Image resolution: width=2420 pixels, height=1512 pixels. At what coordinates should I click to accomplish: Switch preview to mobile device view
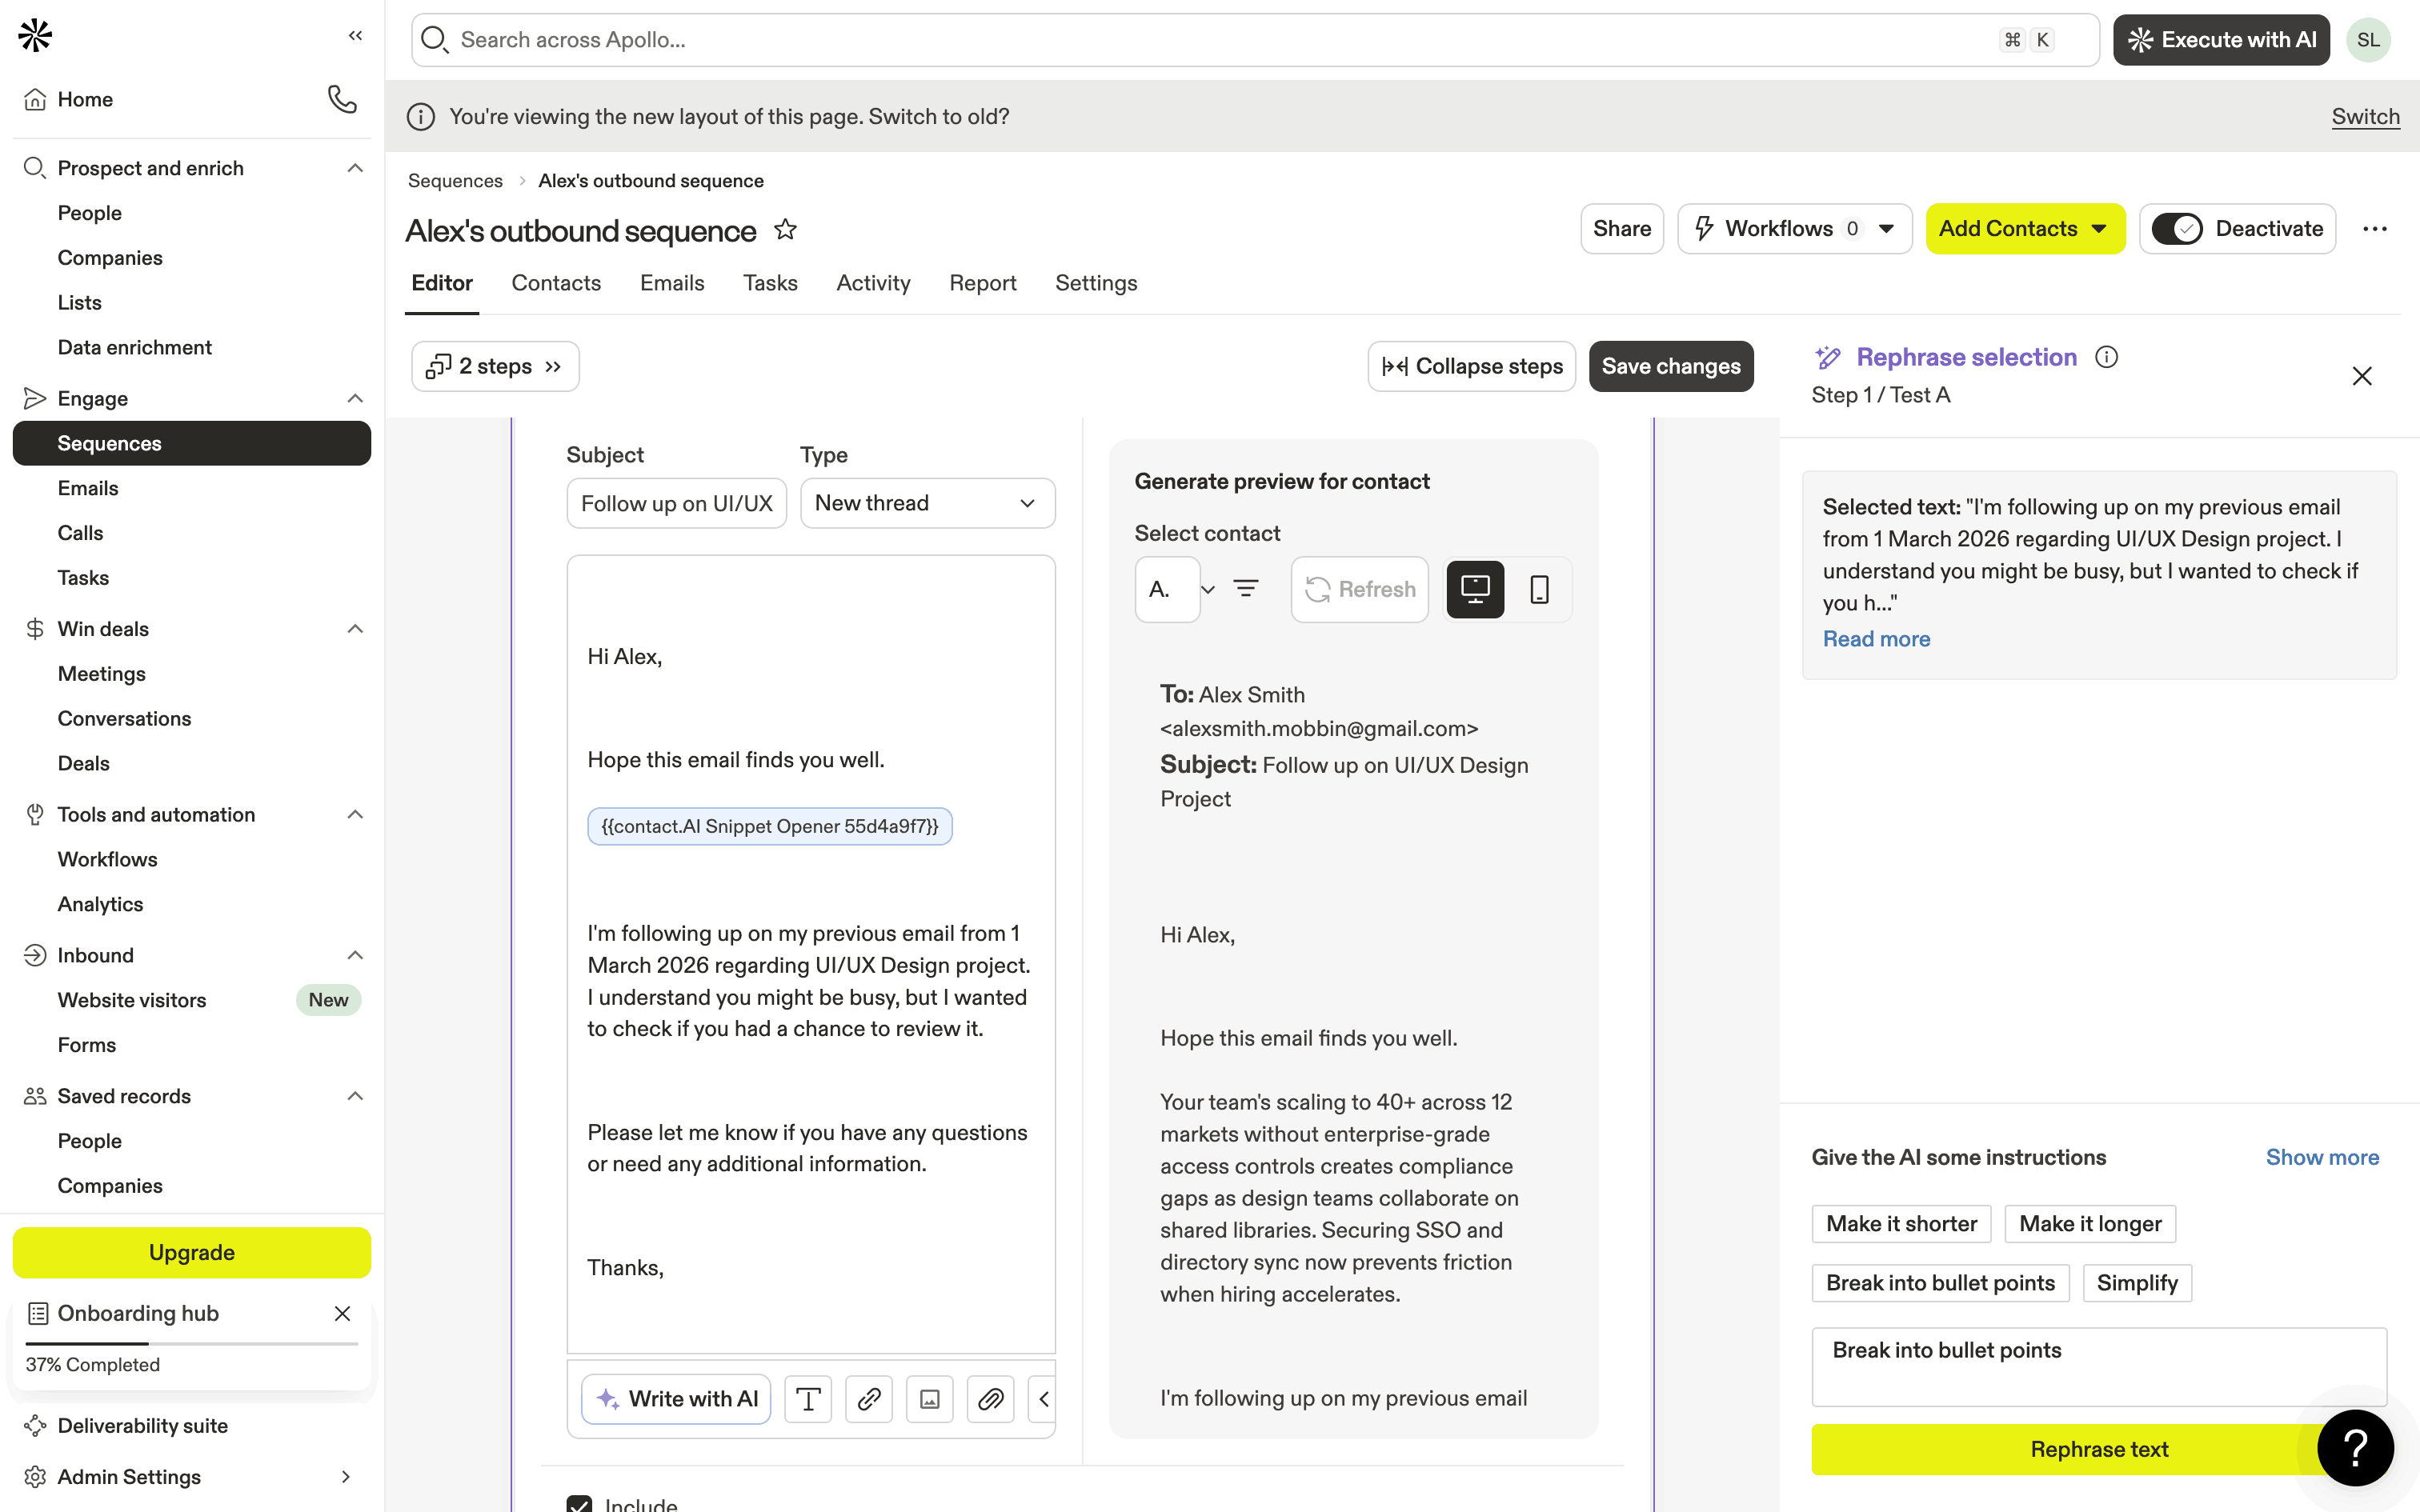click(1539, 589)
